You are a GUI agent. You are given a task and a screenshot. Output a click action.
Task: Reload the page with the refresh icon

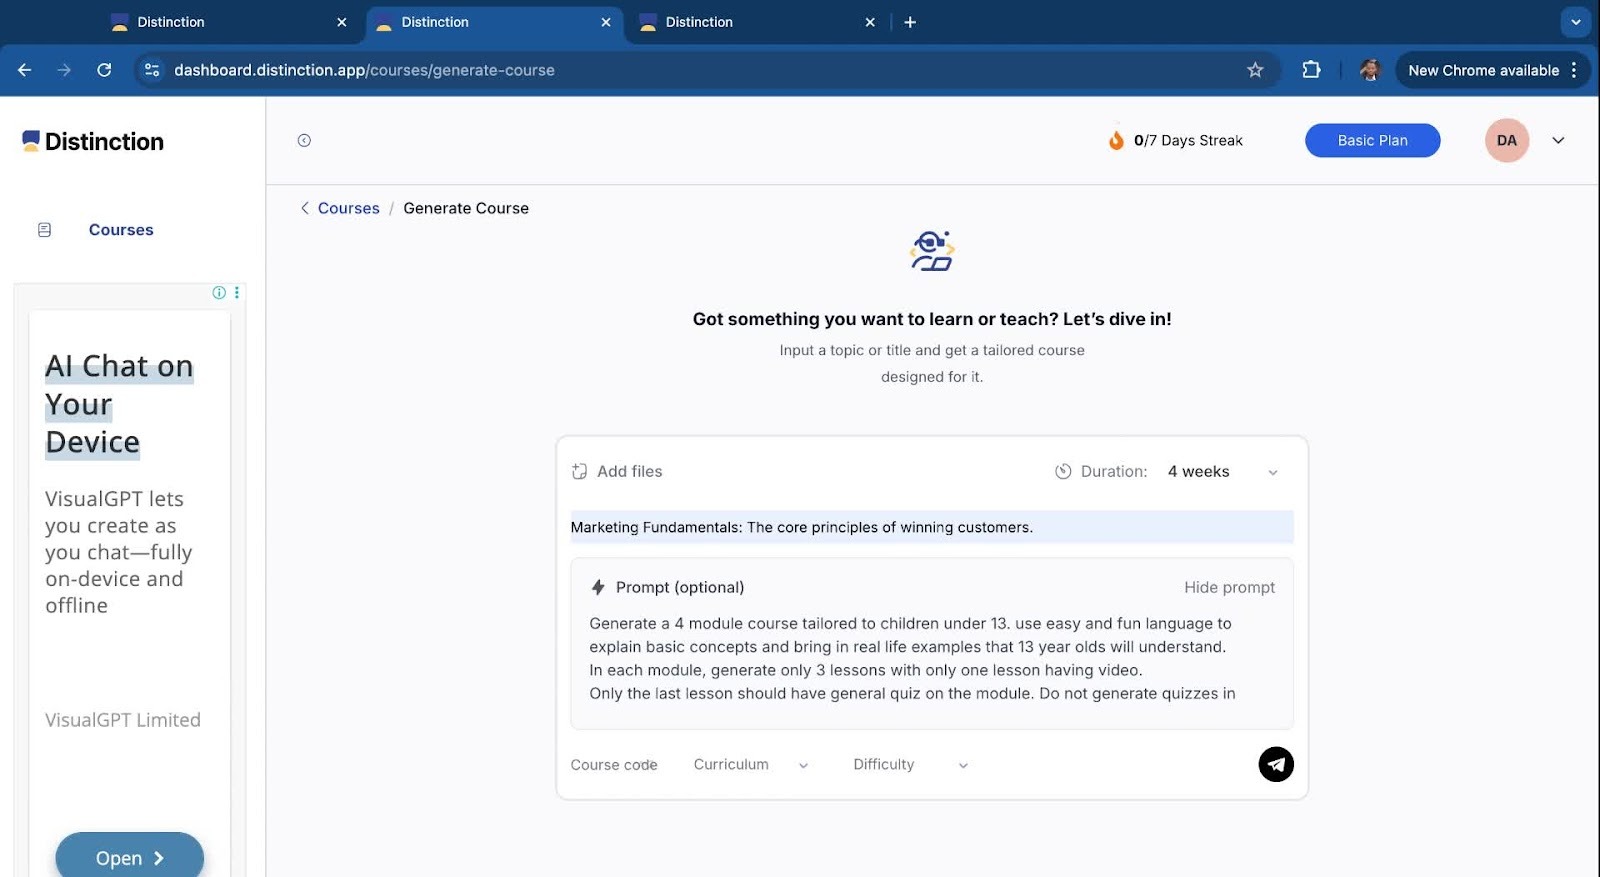pyautogui.click(x=104, y=70)
